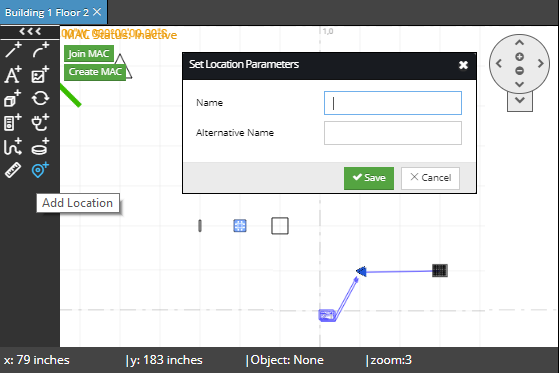560x373 pixels.
Task: Switch to Building 1 Floor 2 tab
Action: click(47, 13)
